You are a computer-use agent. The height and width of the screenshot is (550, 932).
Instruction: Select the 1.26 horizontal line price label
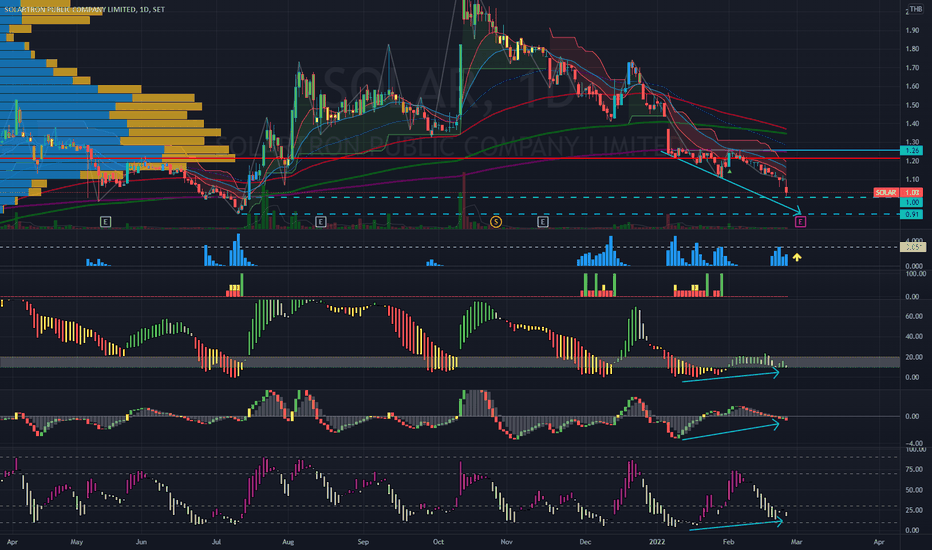[912, 151]
